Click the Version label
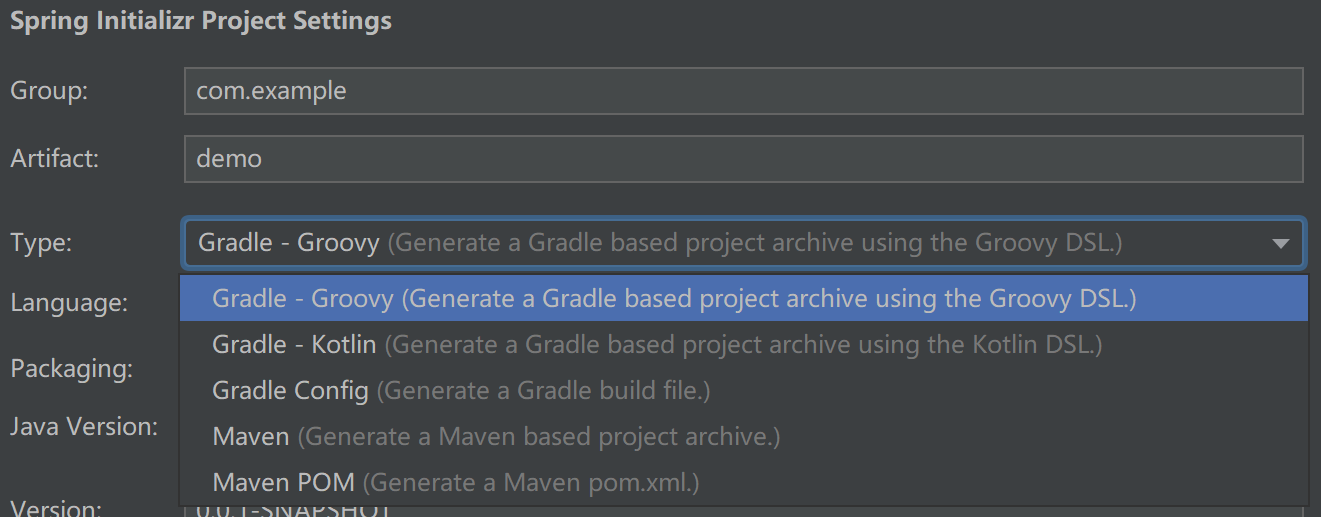This screenshot has height=517, width=1321. (x=55, y=509)
